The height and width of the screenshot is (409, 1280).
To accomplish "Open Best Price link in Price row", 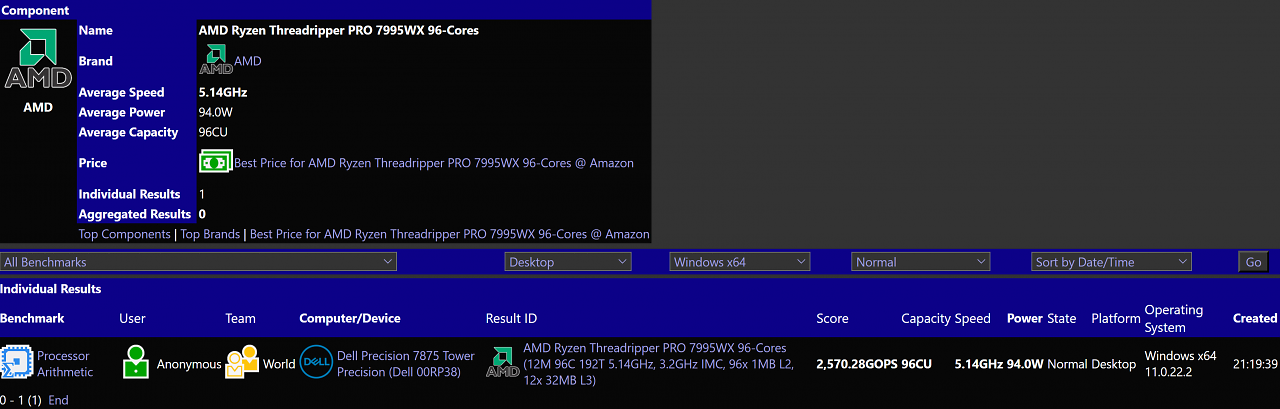I will click(x=434, y=163).
